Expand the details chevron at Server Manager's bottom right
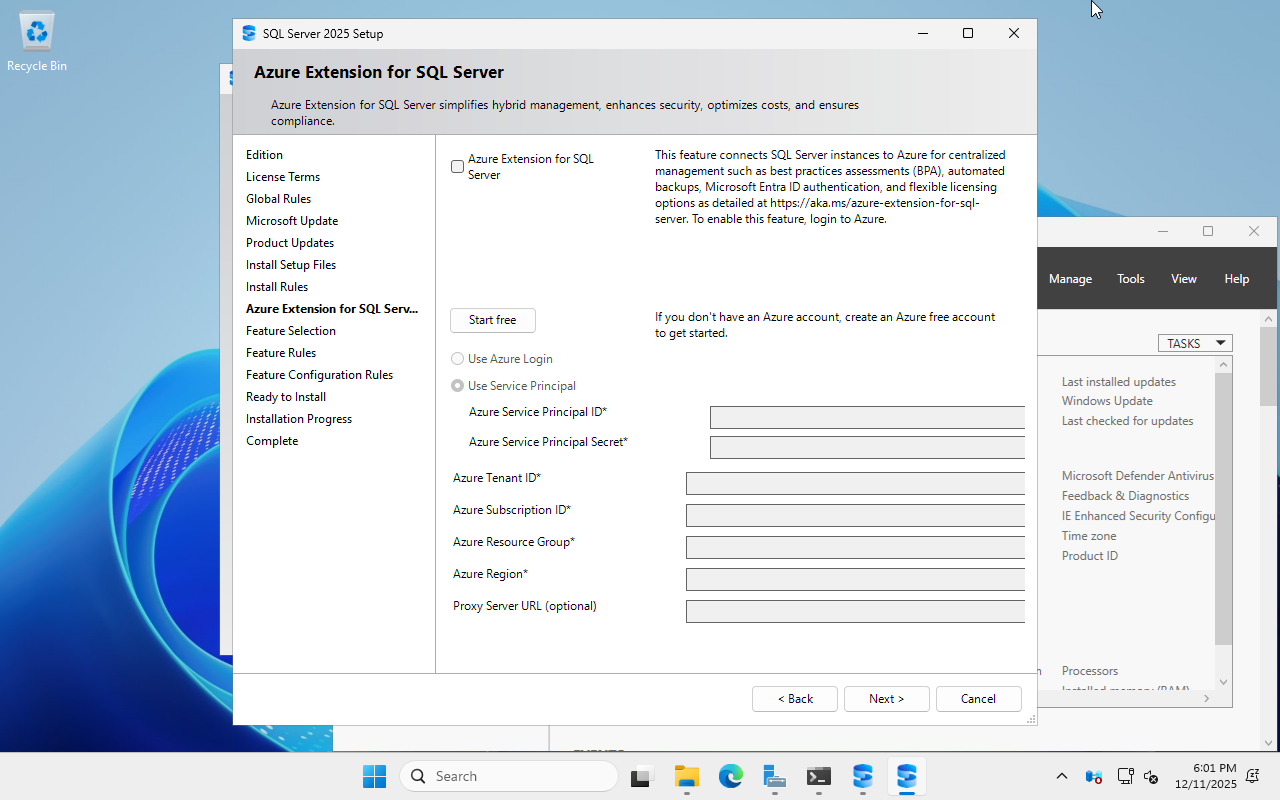This screenshot has height=800, width=1280. point(1206,698)
